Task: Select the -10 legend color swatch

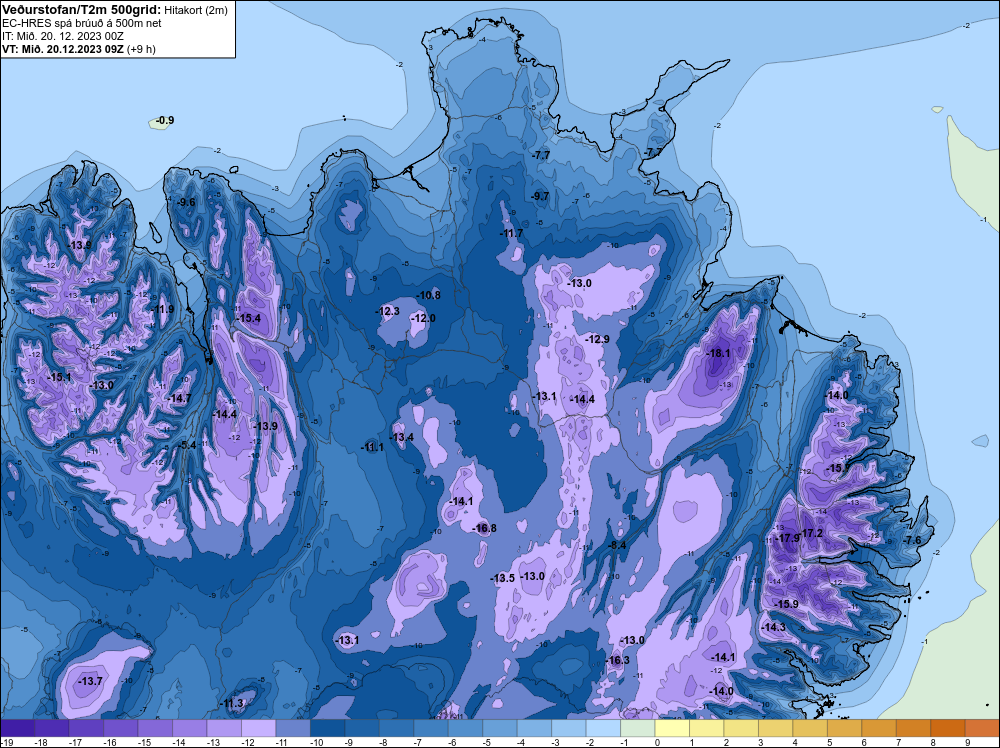Action: pos(327,728)
